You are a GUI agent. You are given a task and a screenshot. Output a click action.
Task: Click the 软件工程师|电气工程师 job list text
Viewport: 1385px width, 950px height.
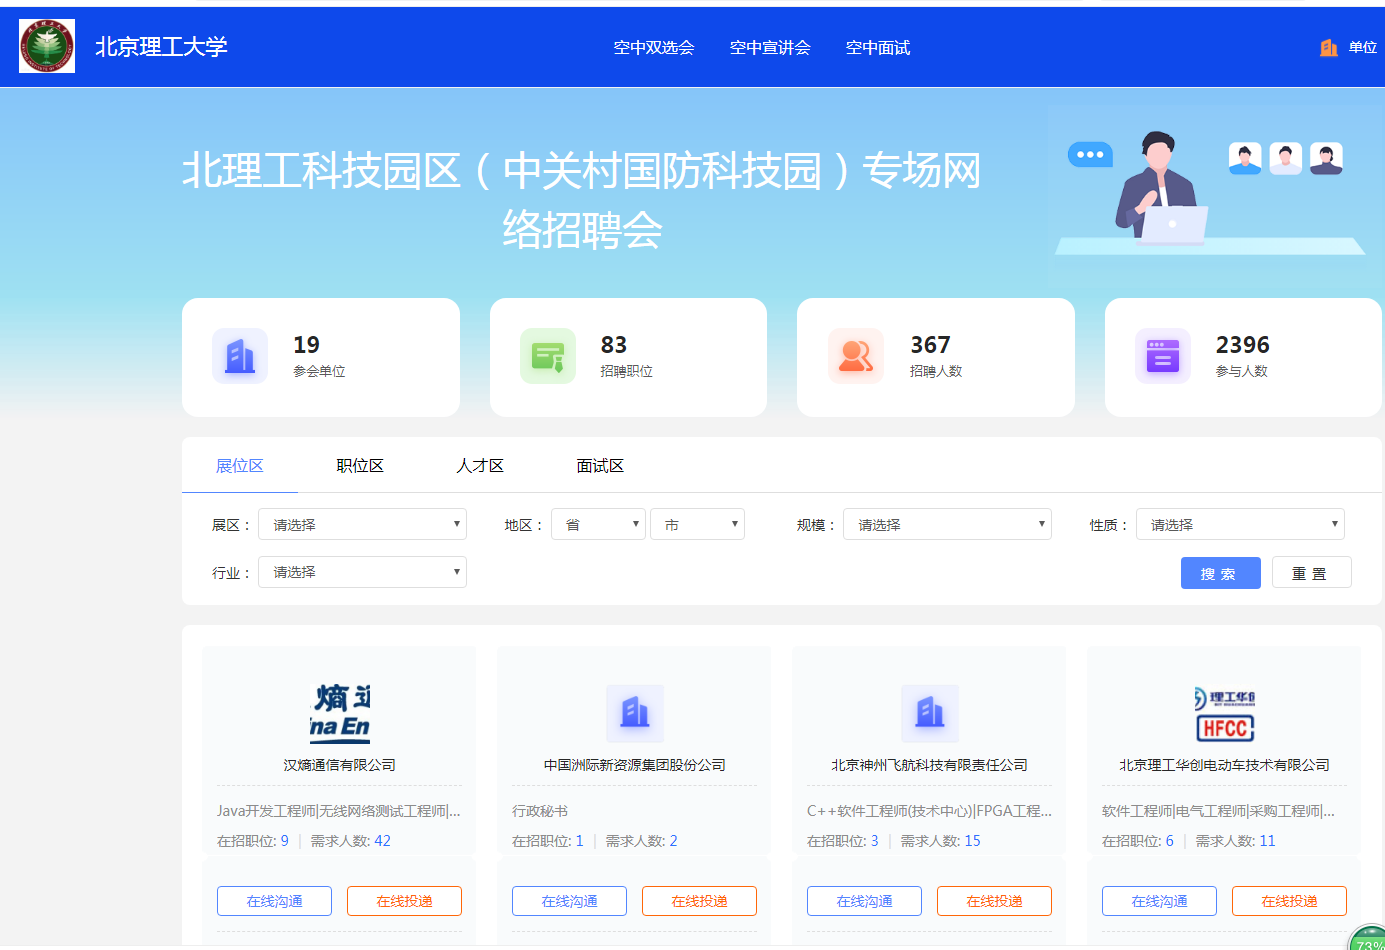click(x=1218, y=811)
